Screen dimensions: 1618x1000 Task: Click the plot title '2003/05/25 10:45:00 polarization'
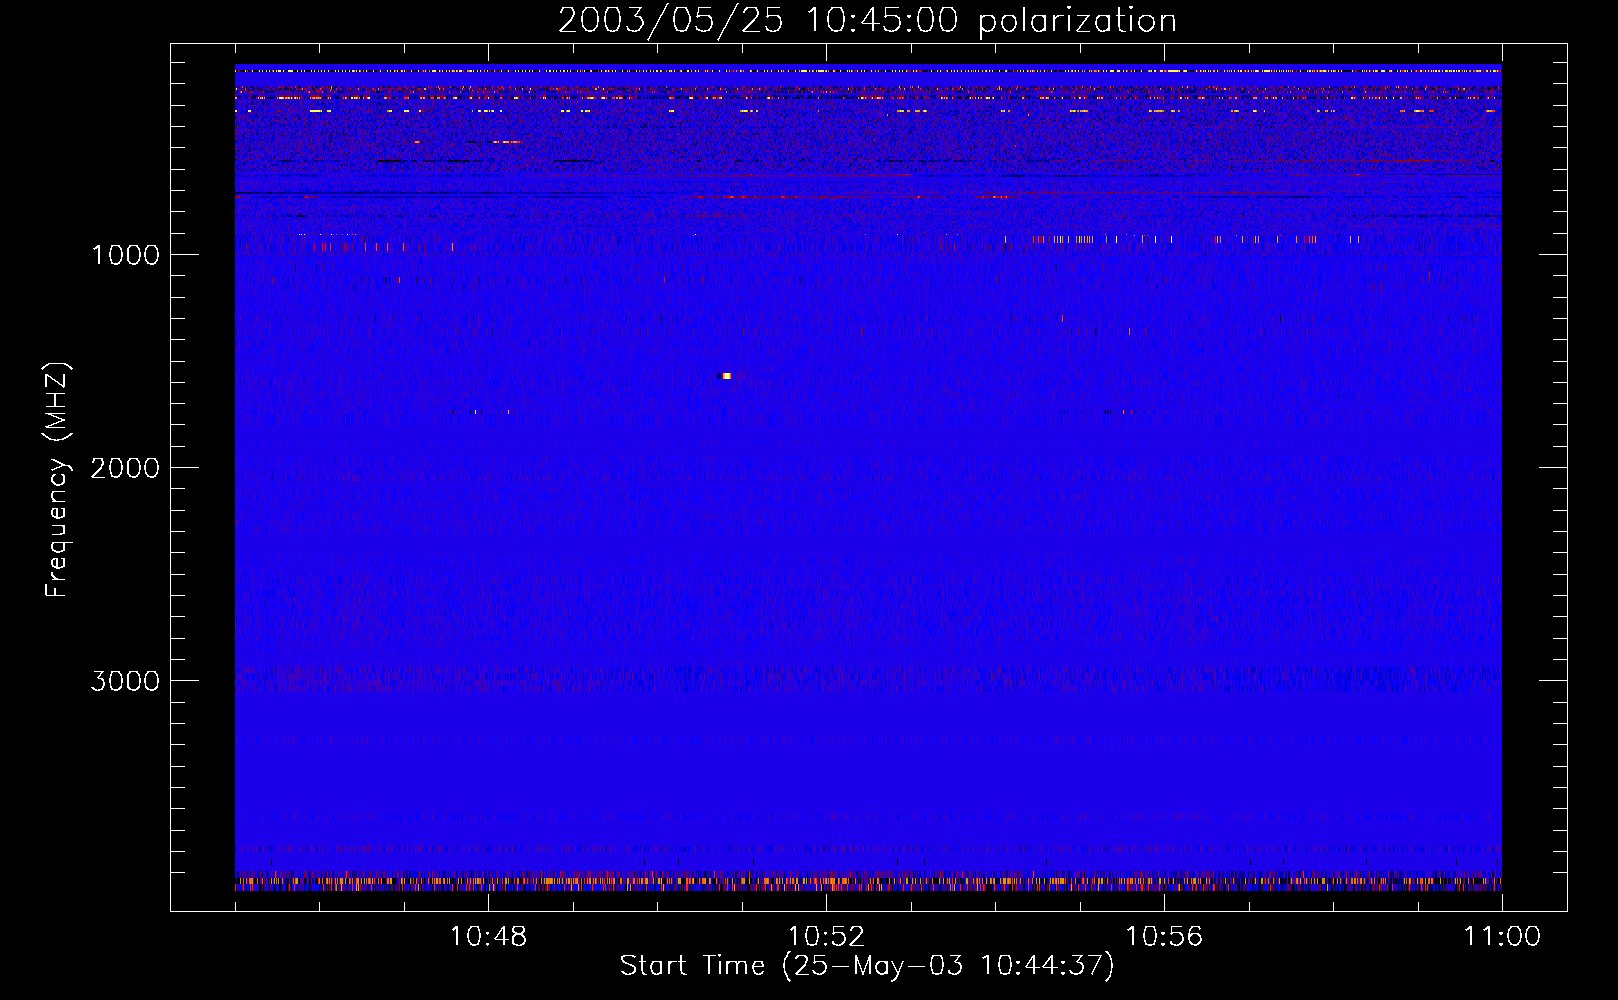tap(867, 21)
